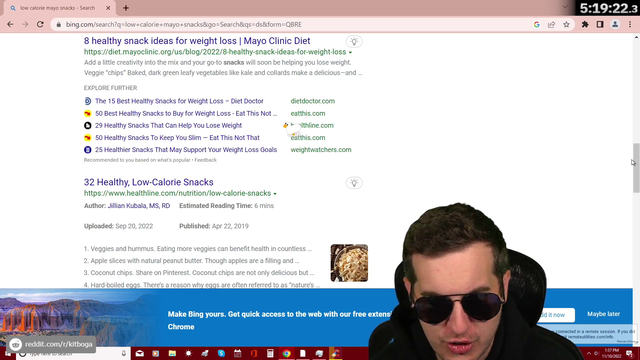Screen dimensions: 640x360
Task: Open a new browser tab
Action: tap(126, 8)
